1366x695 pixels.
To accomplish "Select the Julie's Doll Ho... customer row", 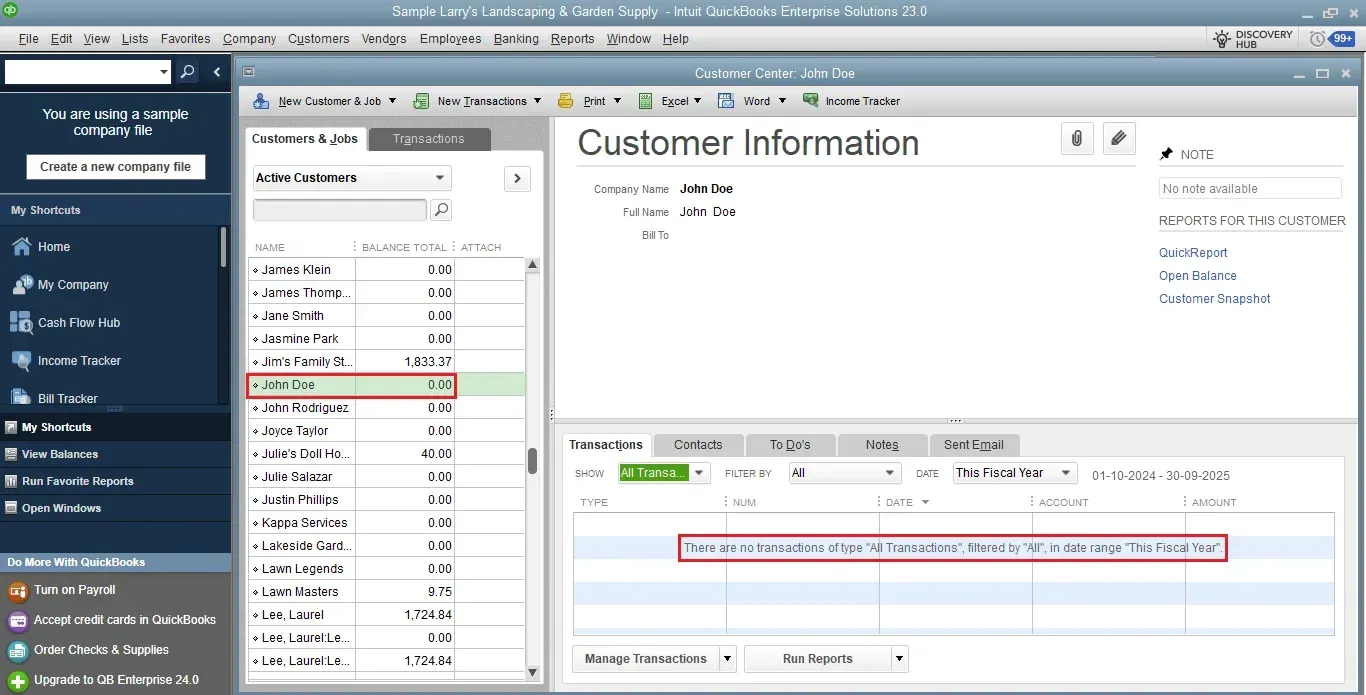I will pos(386,454).
